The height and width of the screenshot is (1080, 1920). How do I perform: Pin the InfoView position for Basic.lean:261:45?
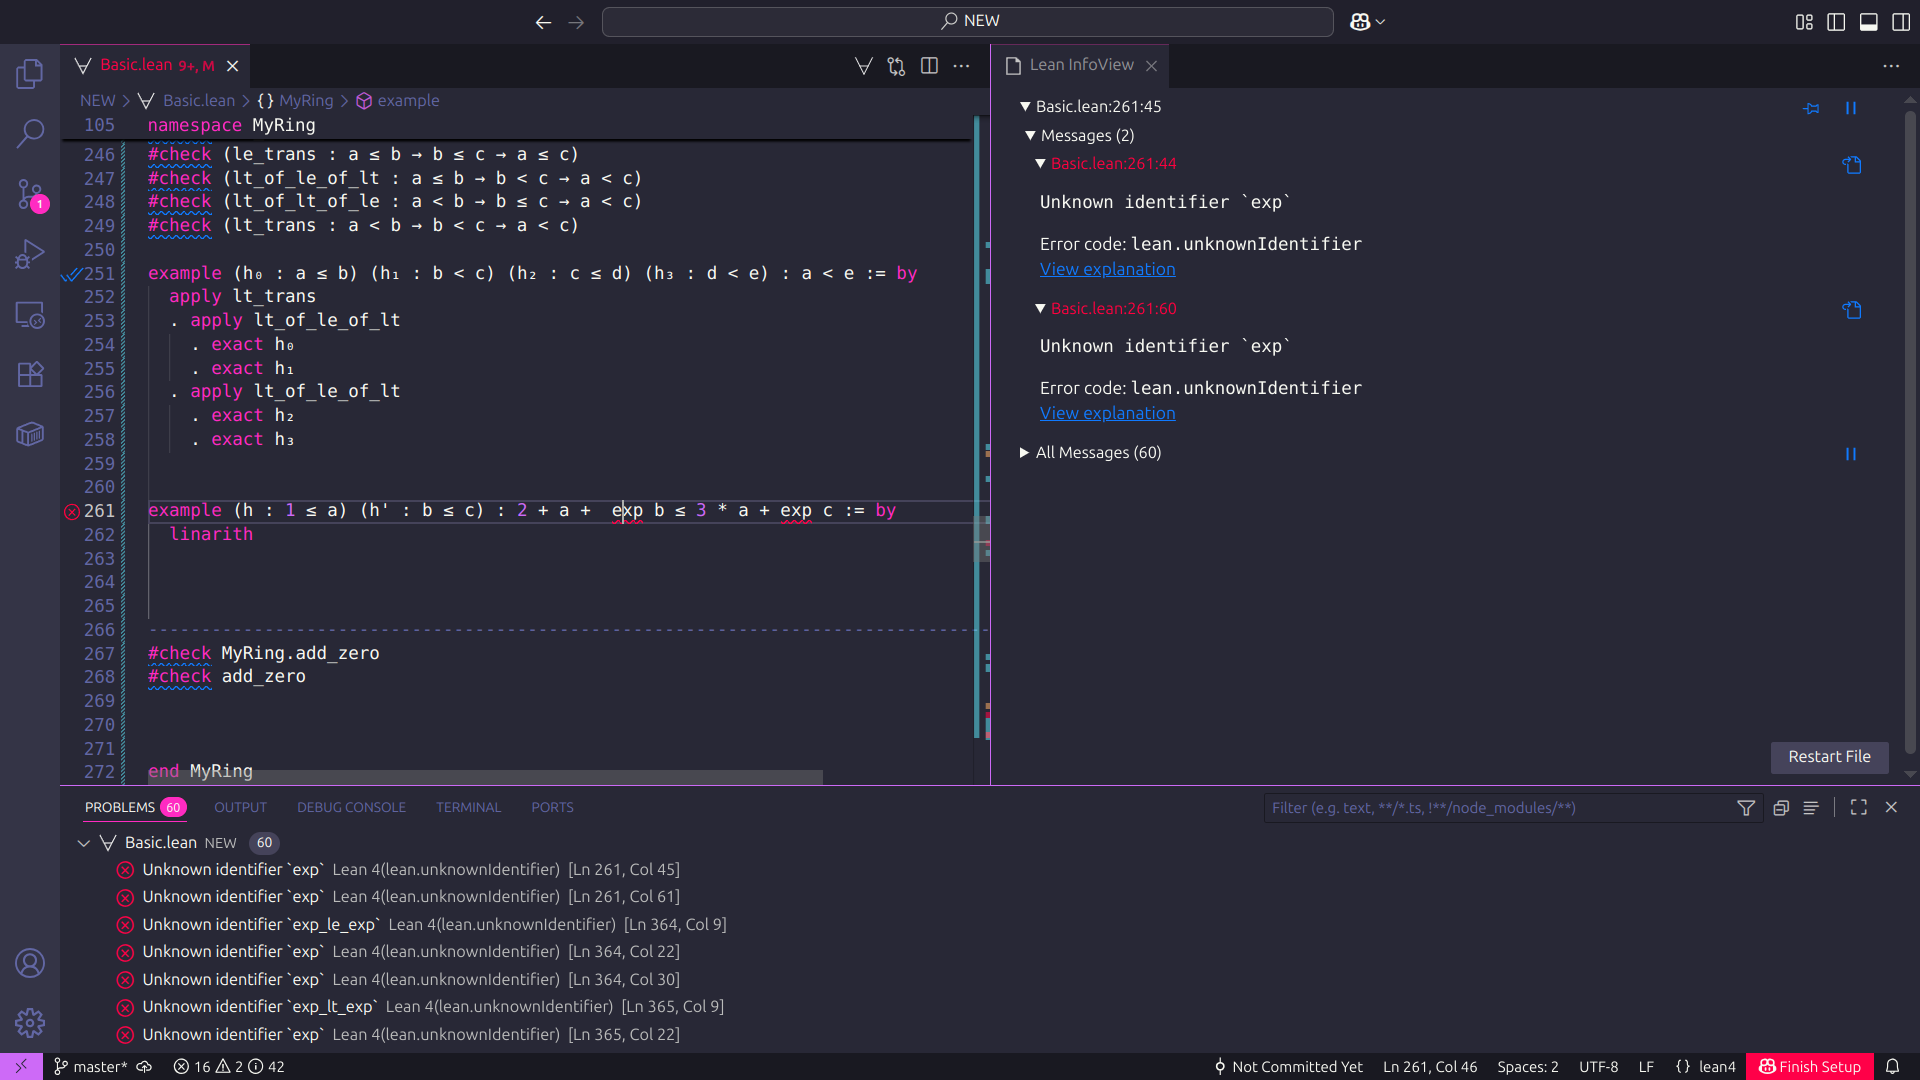point(1811,108)
